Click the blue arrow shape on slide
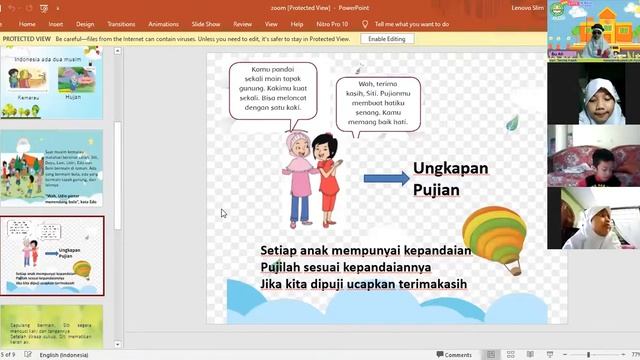The image size is (640, 360). pyautogui.click(x=387, y=178)
